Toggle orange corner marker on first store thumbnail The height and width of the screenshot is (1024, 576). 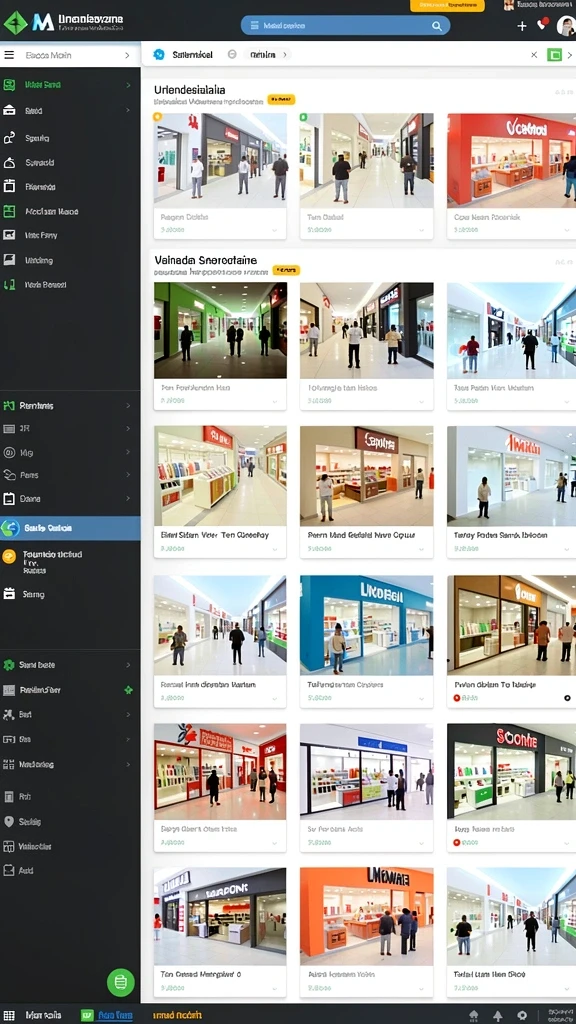pyautogui.click(x=157, y=117)
